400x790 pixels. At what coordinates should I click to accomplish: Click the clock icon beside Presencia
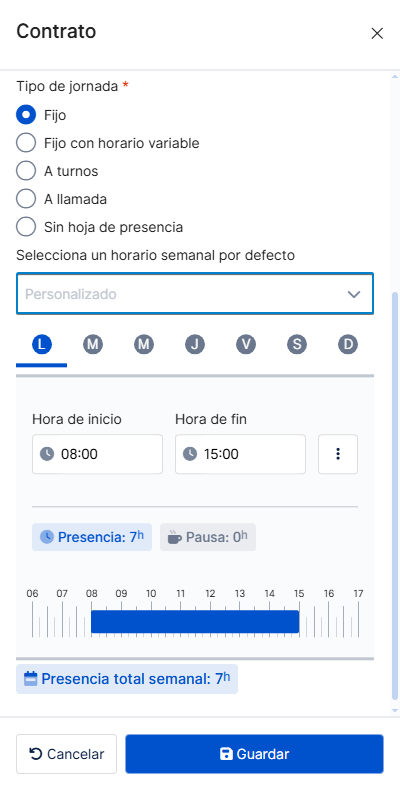click(x=46, y=537)
